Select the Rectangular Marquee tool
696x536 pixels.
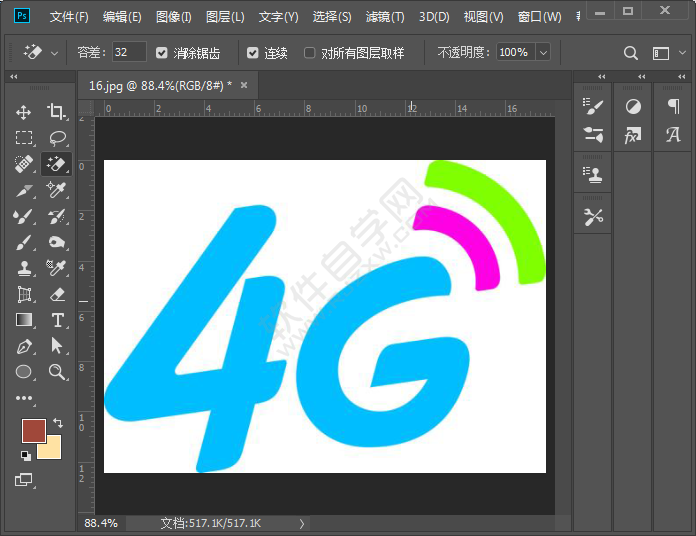click(x=24, y=138)
